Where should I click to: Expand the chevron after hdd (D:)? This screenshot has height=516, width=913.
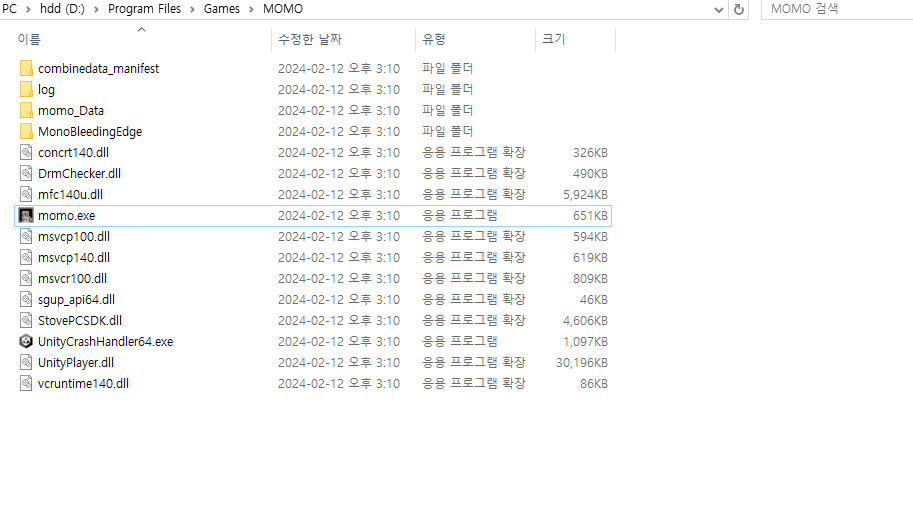(x=96, y=9)
